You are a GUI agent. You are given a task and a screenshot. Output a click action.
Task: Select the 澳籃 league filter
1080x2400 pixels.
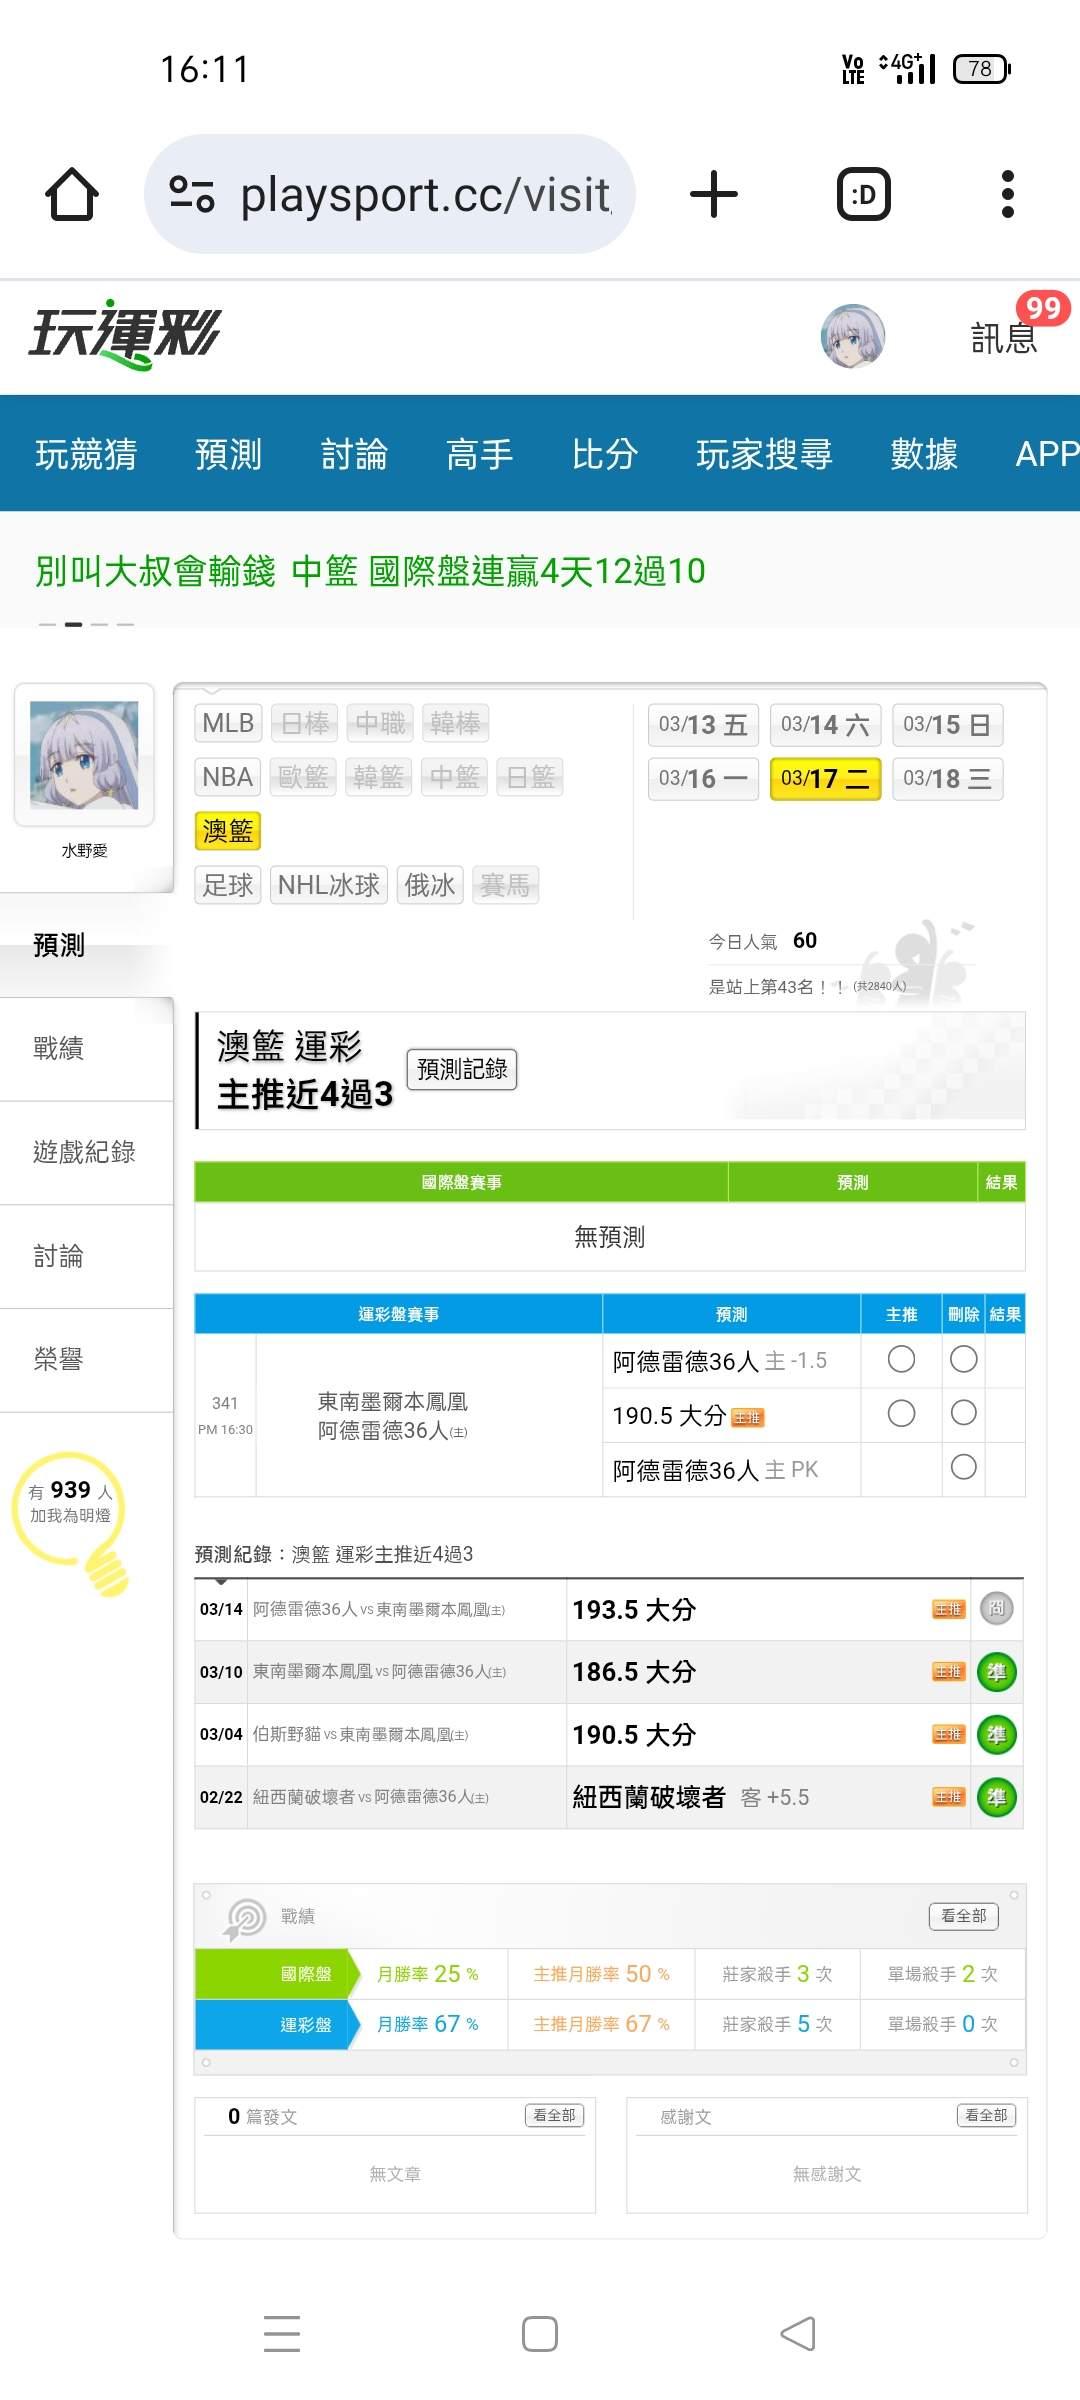[x=228, y=831]
